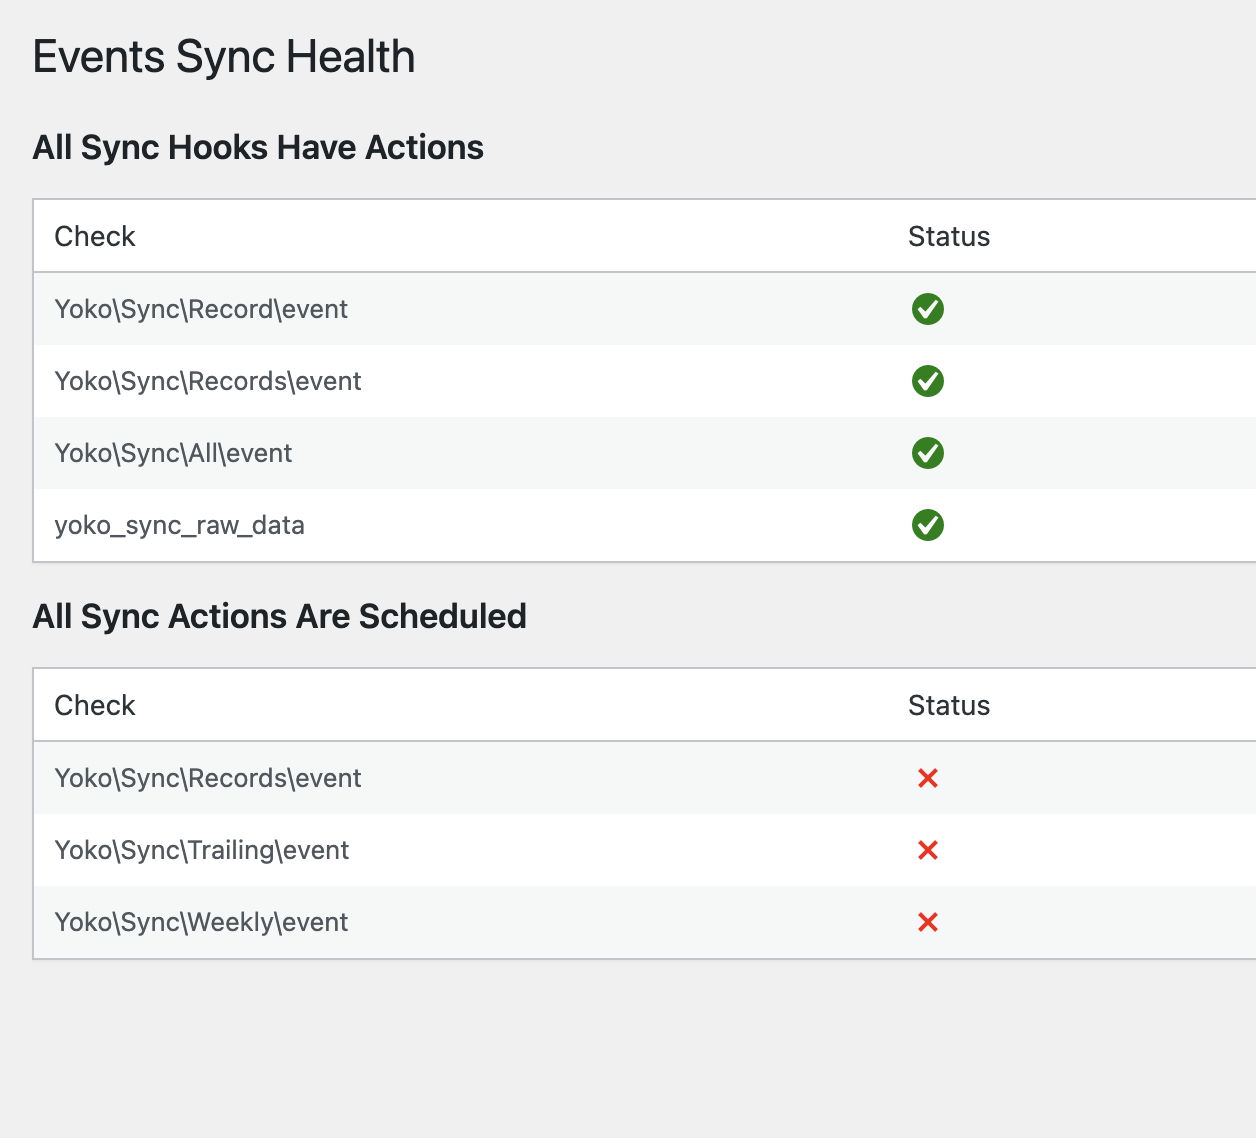1256x1138 pixels.
Task: Select the Yoko\Sync\Record\event row label
Action: [x=201, y=310]
